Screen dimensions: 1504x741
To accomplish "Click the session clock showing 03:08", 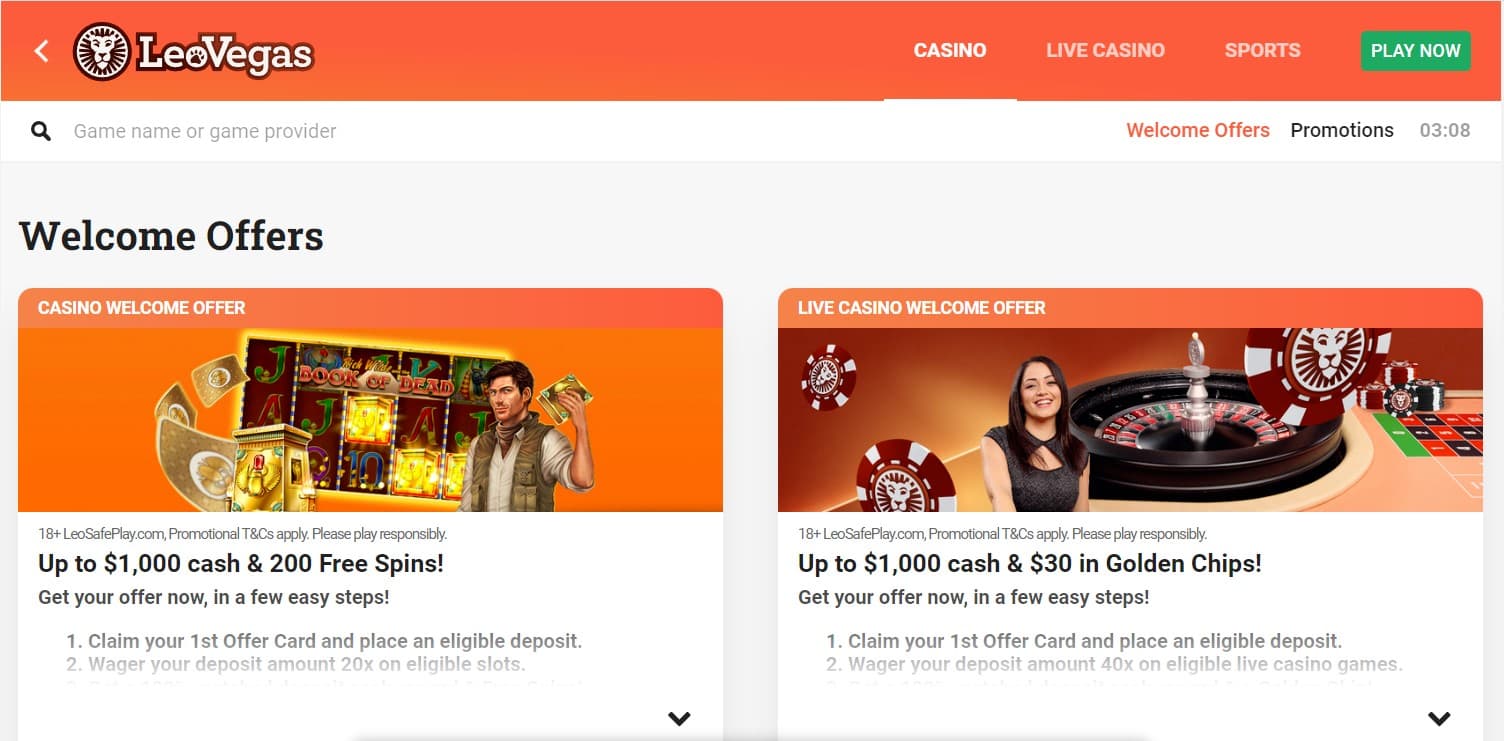I will [1445, 130].
